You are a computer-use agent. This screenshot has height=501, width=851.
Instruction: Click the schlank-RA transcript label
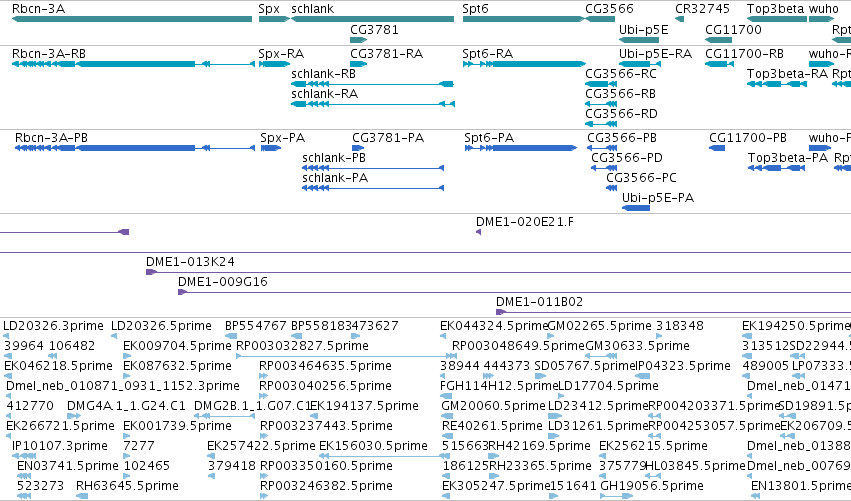(x=325, y=94)
